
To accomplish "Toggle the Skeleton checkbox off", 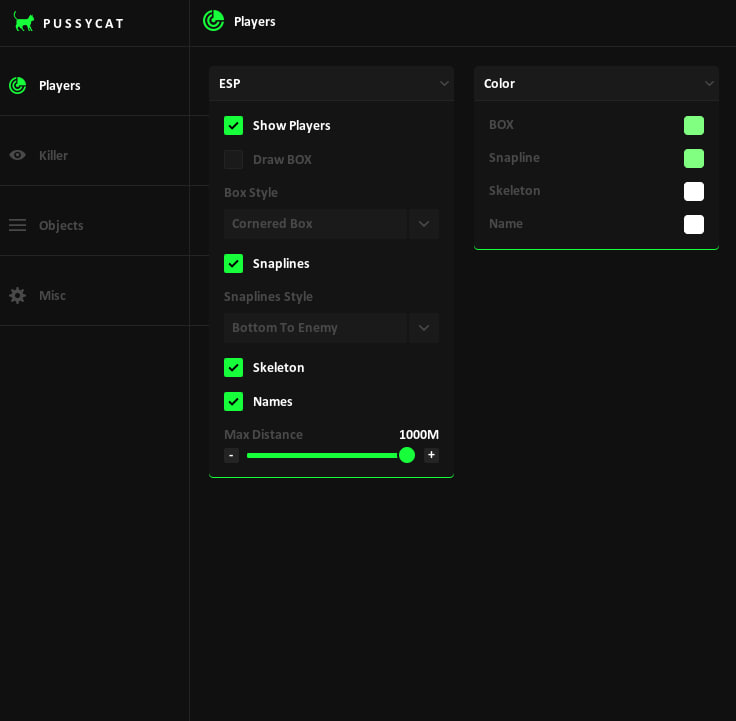I will [233, 367].
